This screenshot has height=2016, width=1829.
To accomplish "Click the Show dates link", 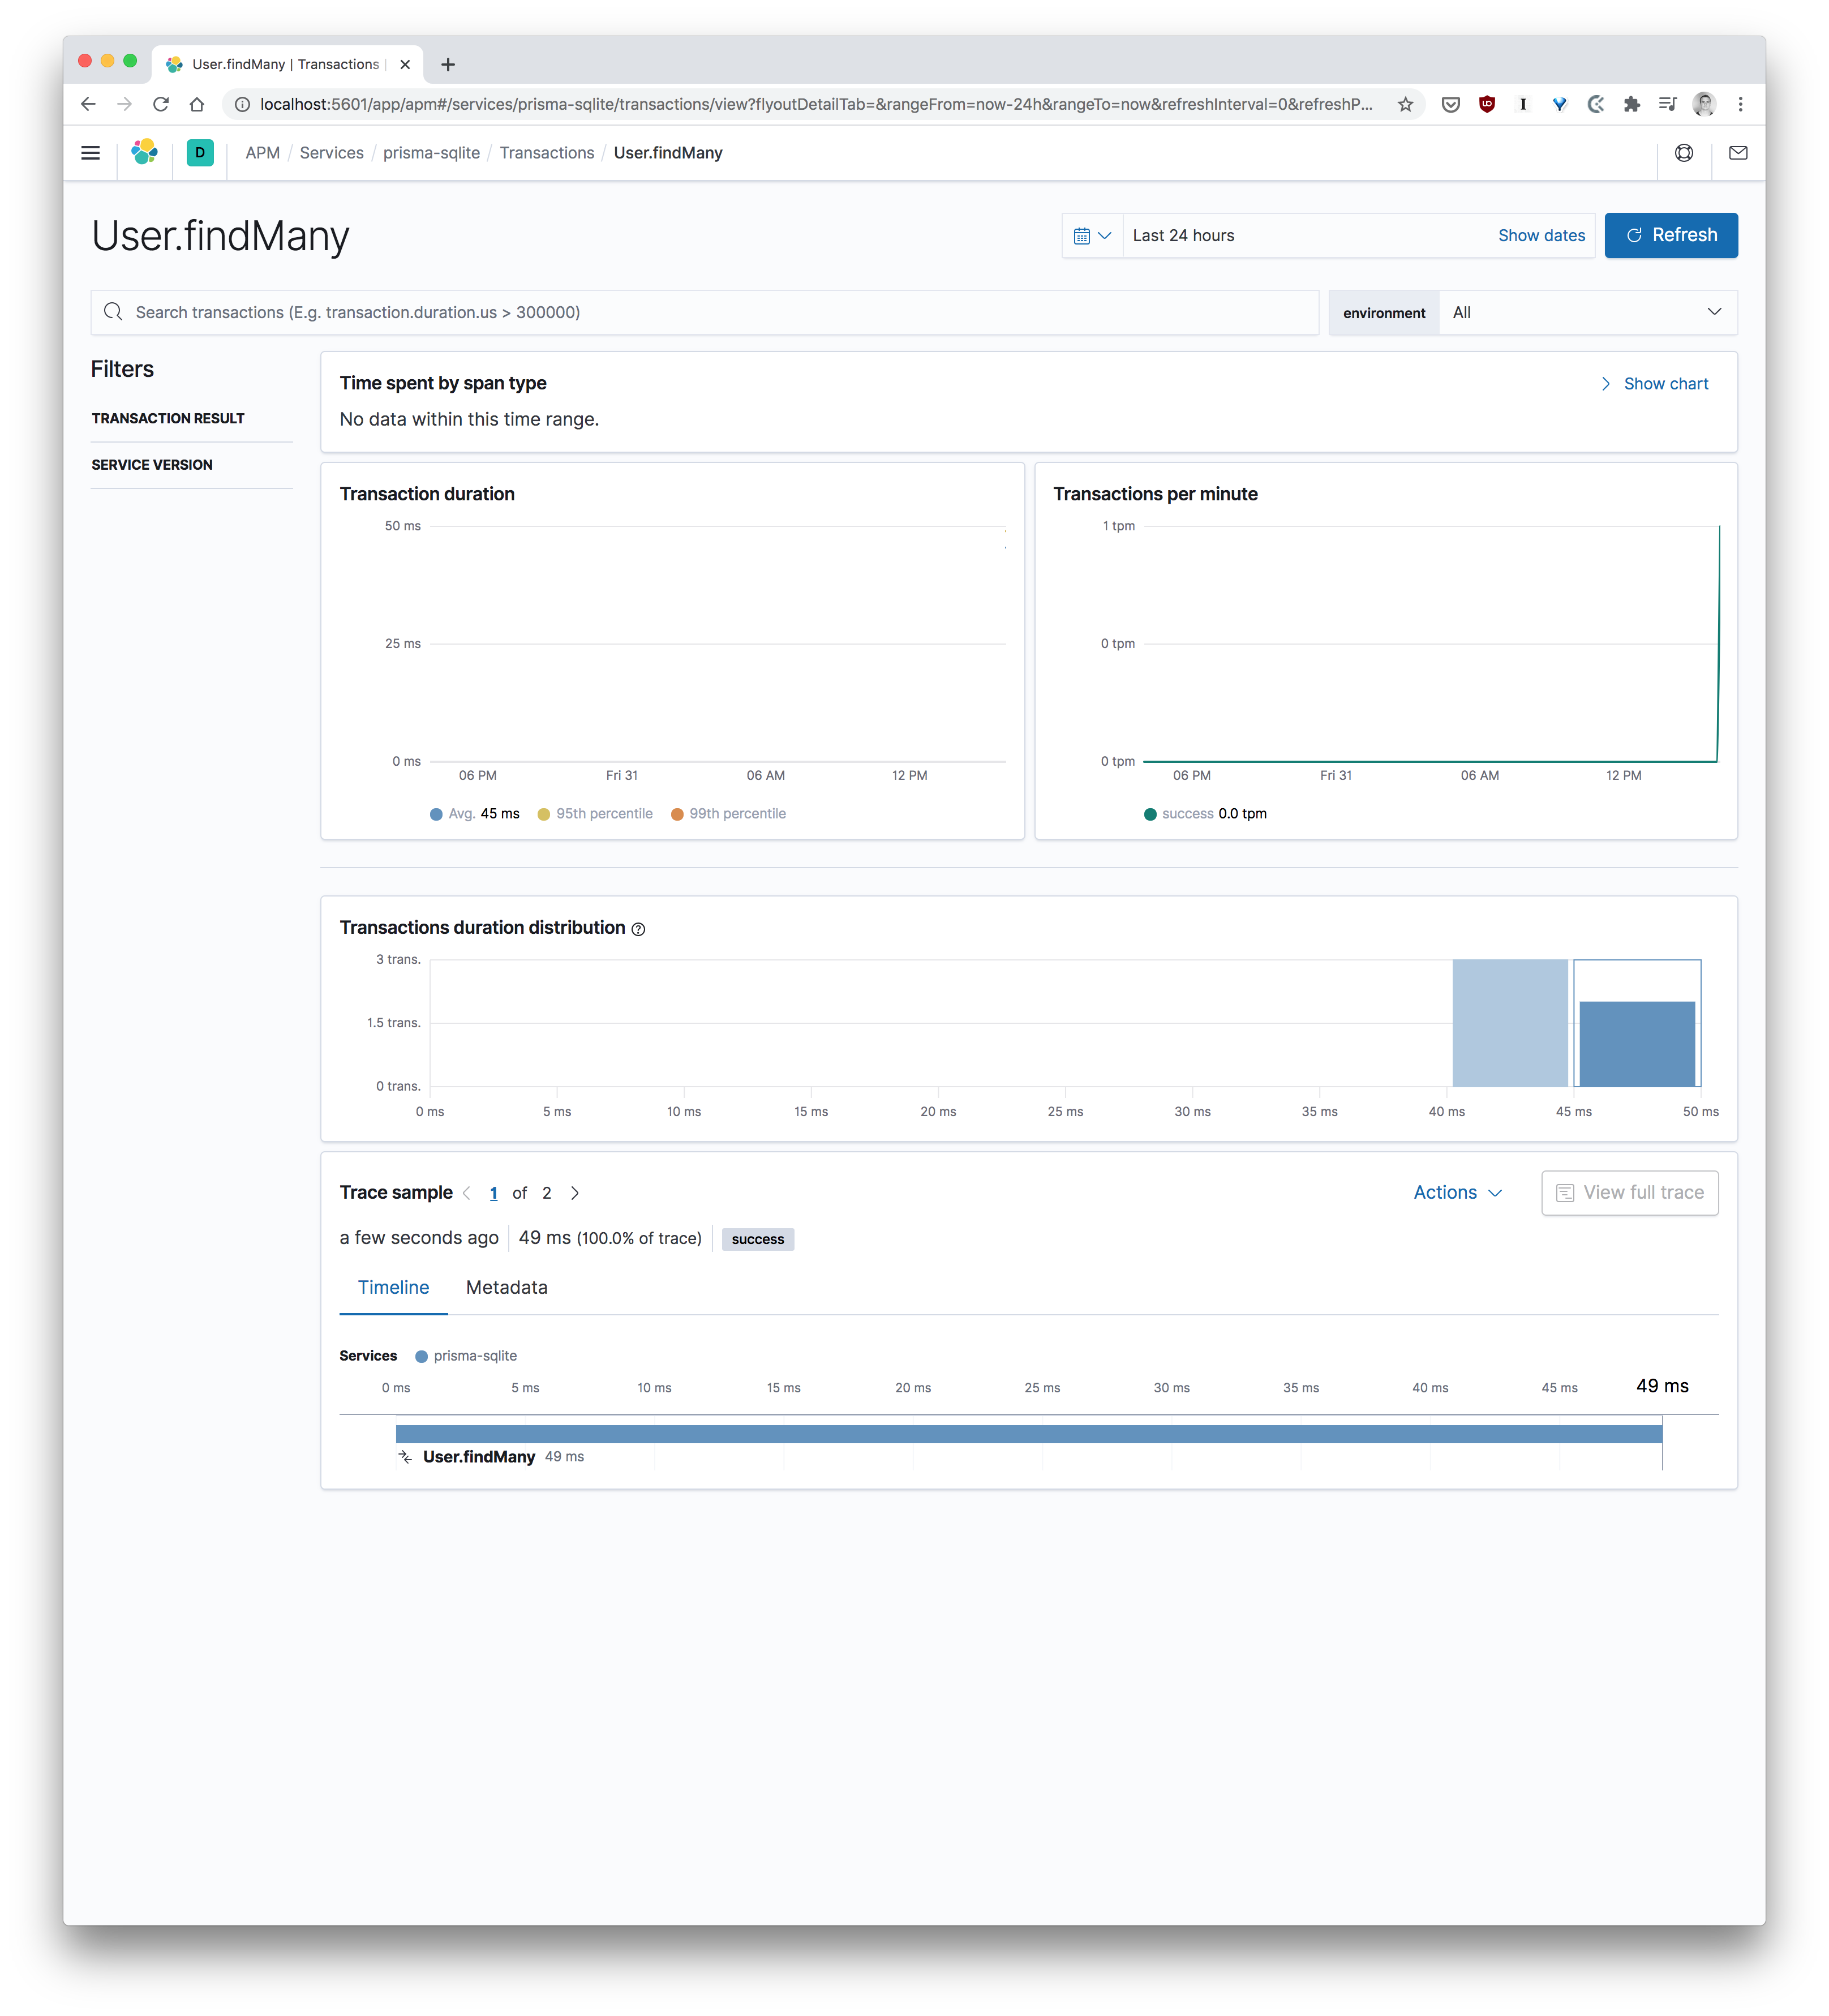I will [x=1541, y=235].
